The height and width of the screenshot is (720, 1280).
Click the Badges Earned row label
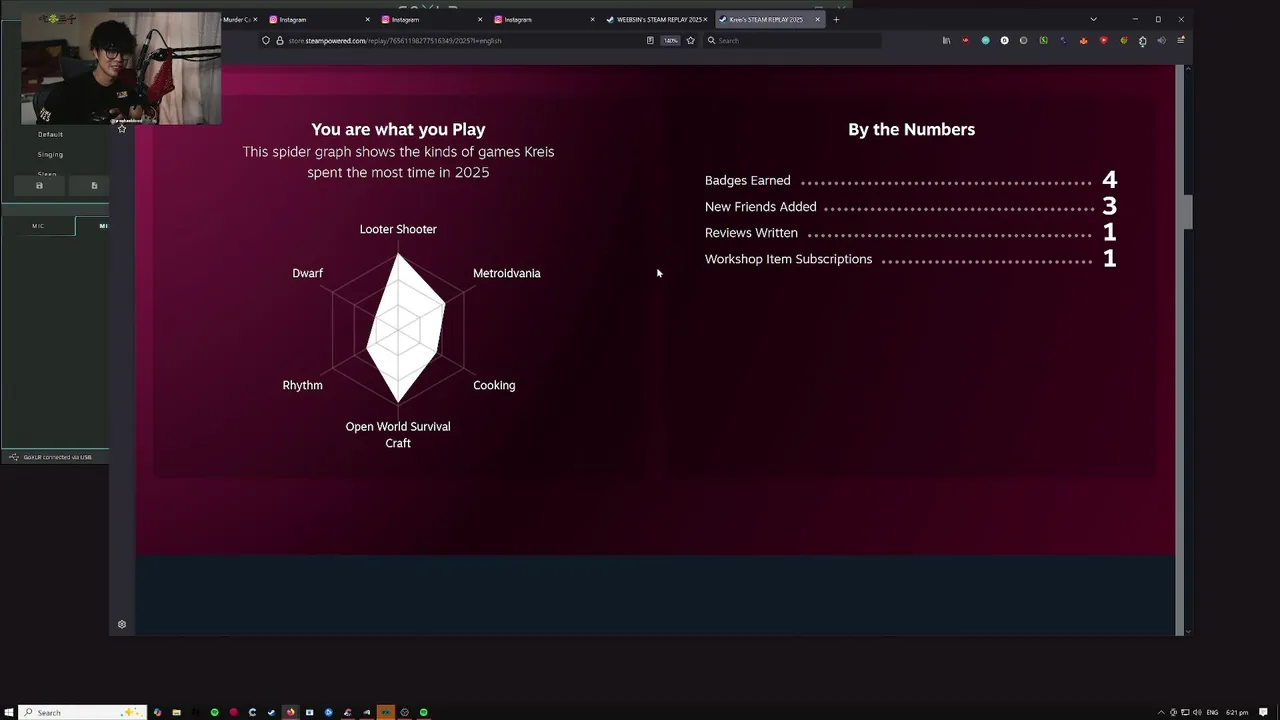point(747,181)
